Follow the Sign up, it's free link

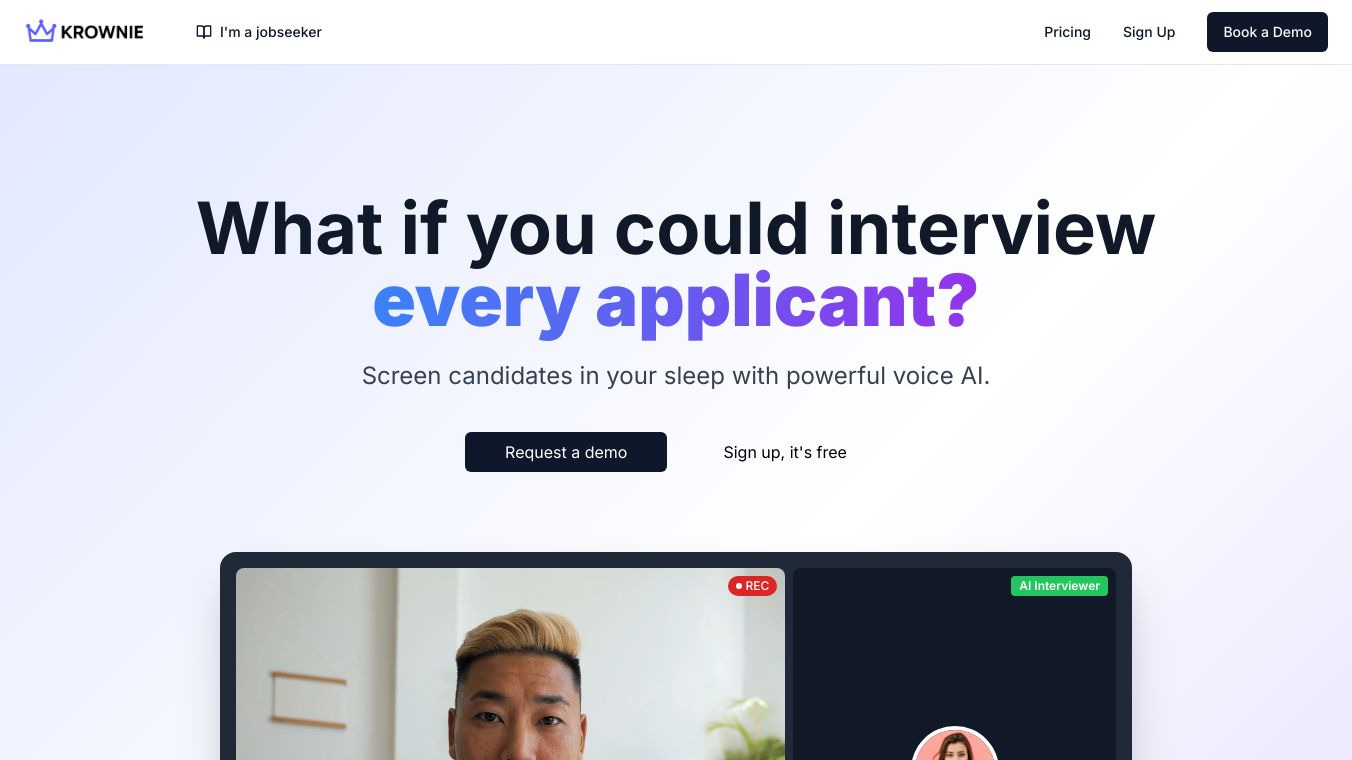[785, 452]
